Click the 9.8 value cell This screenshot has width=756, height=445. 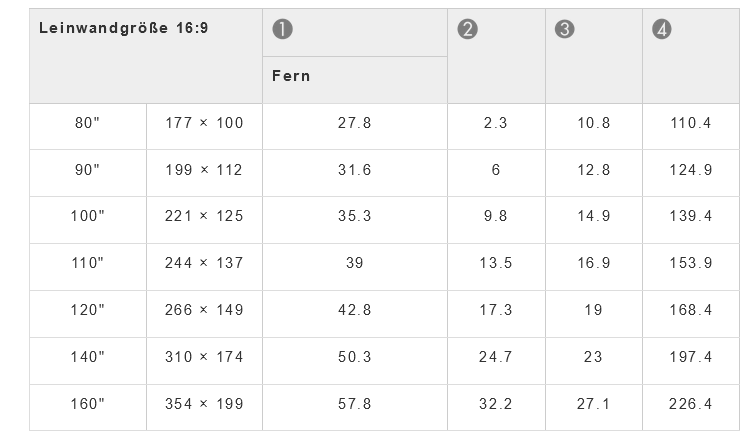(496, 216)
